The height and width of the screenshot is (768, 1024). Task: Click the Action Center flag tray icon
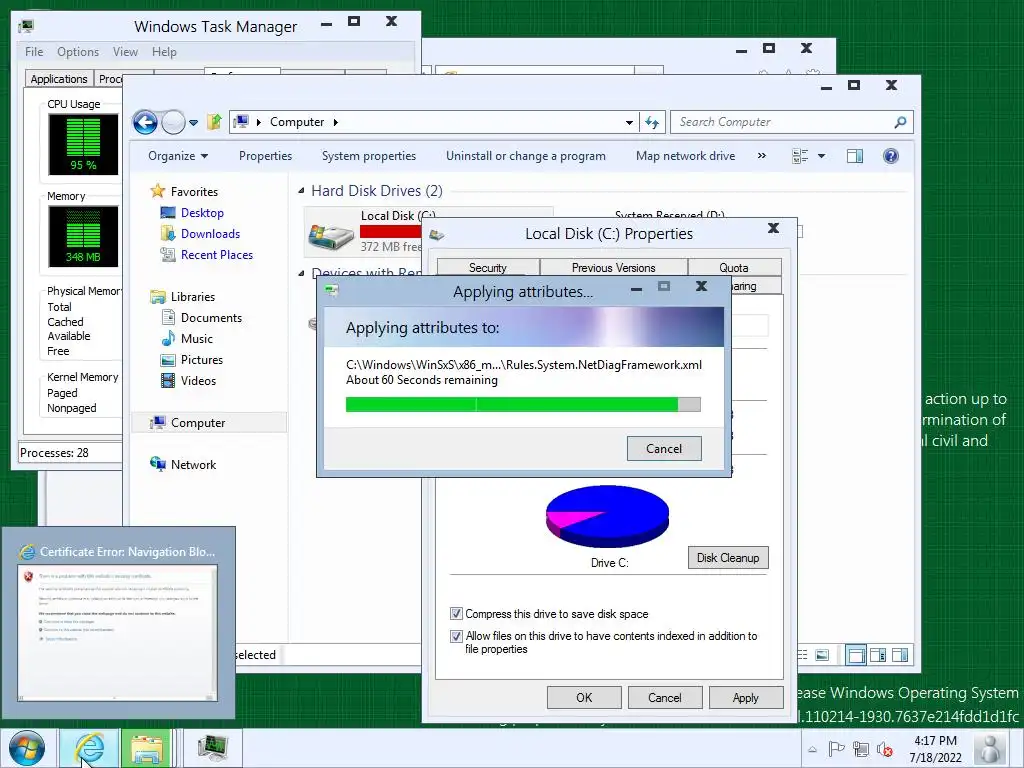[836, 749]
